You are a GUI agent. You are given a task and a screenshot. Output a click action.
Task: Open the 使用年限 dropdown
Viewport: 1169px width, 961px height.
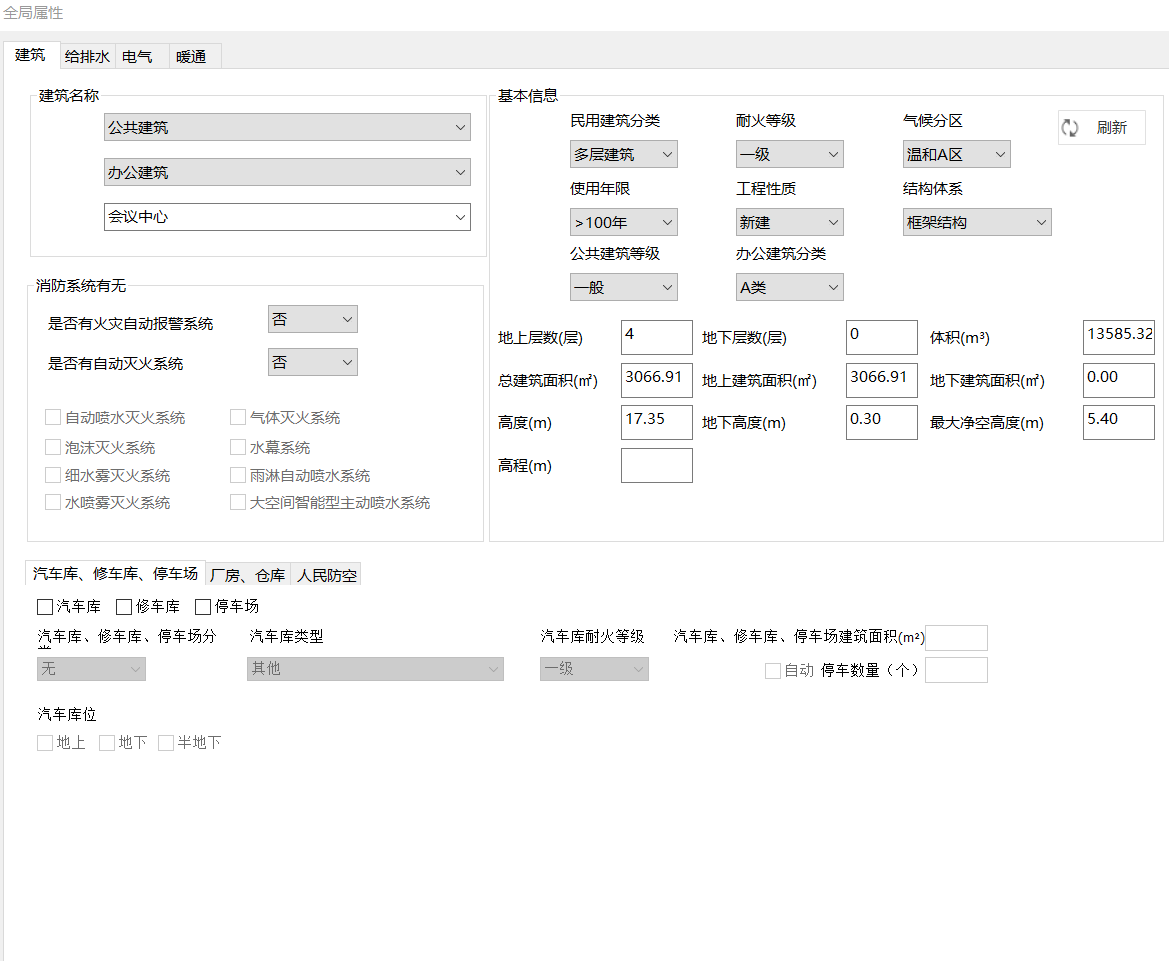point(623,223)
